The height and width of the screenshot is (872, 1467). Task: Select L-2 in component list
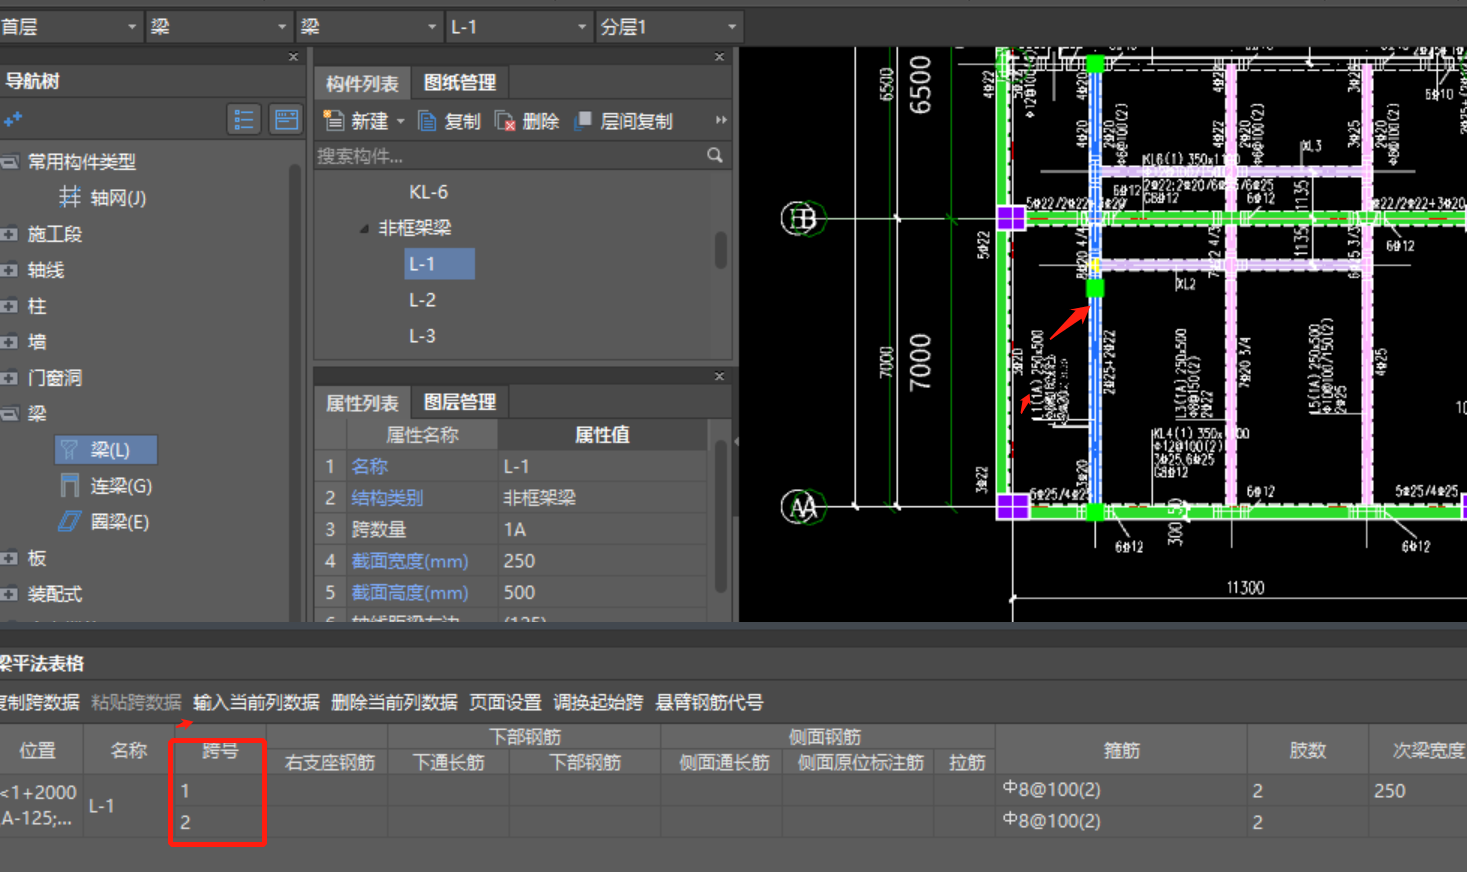coord(422,300)
